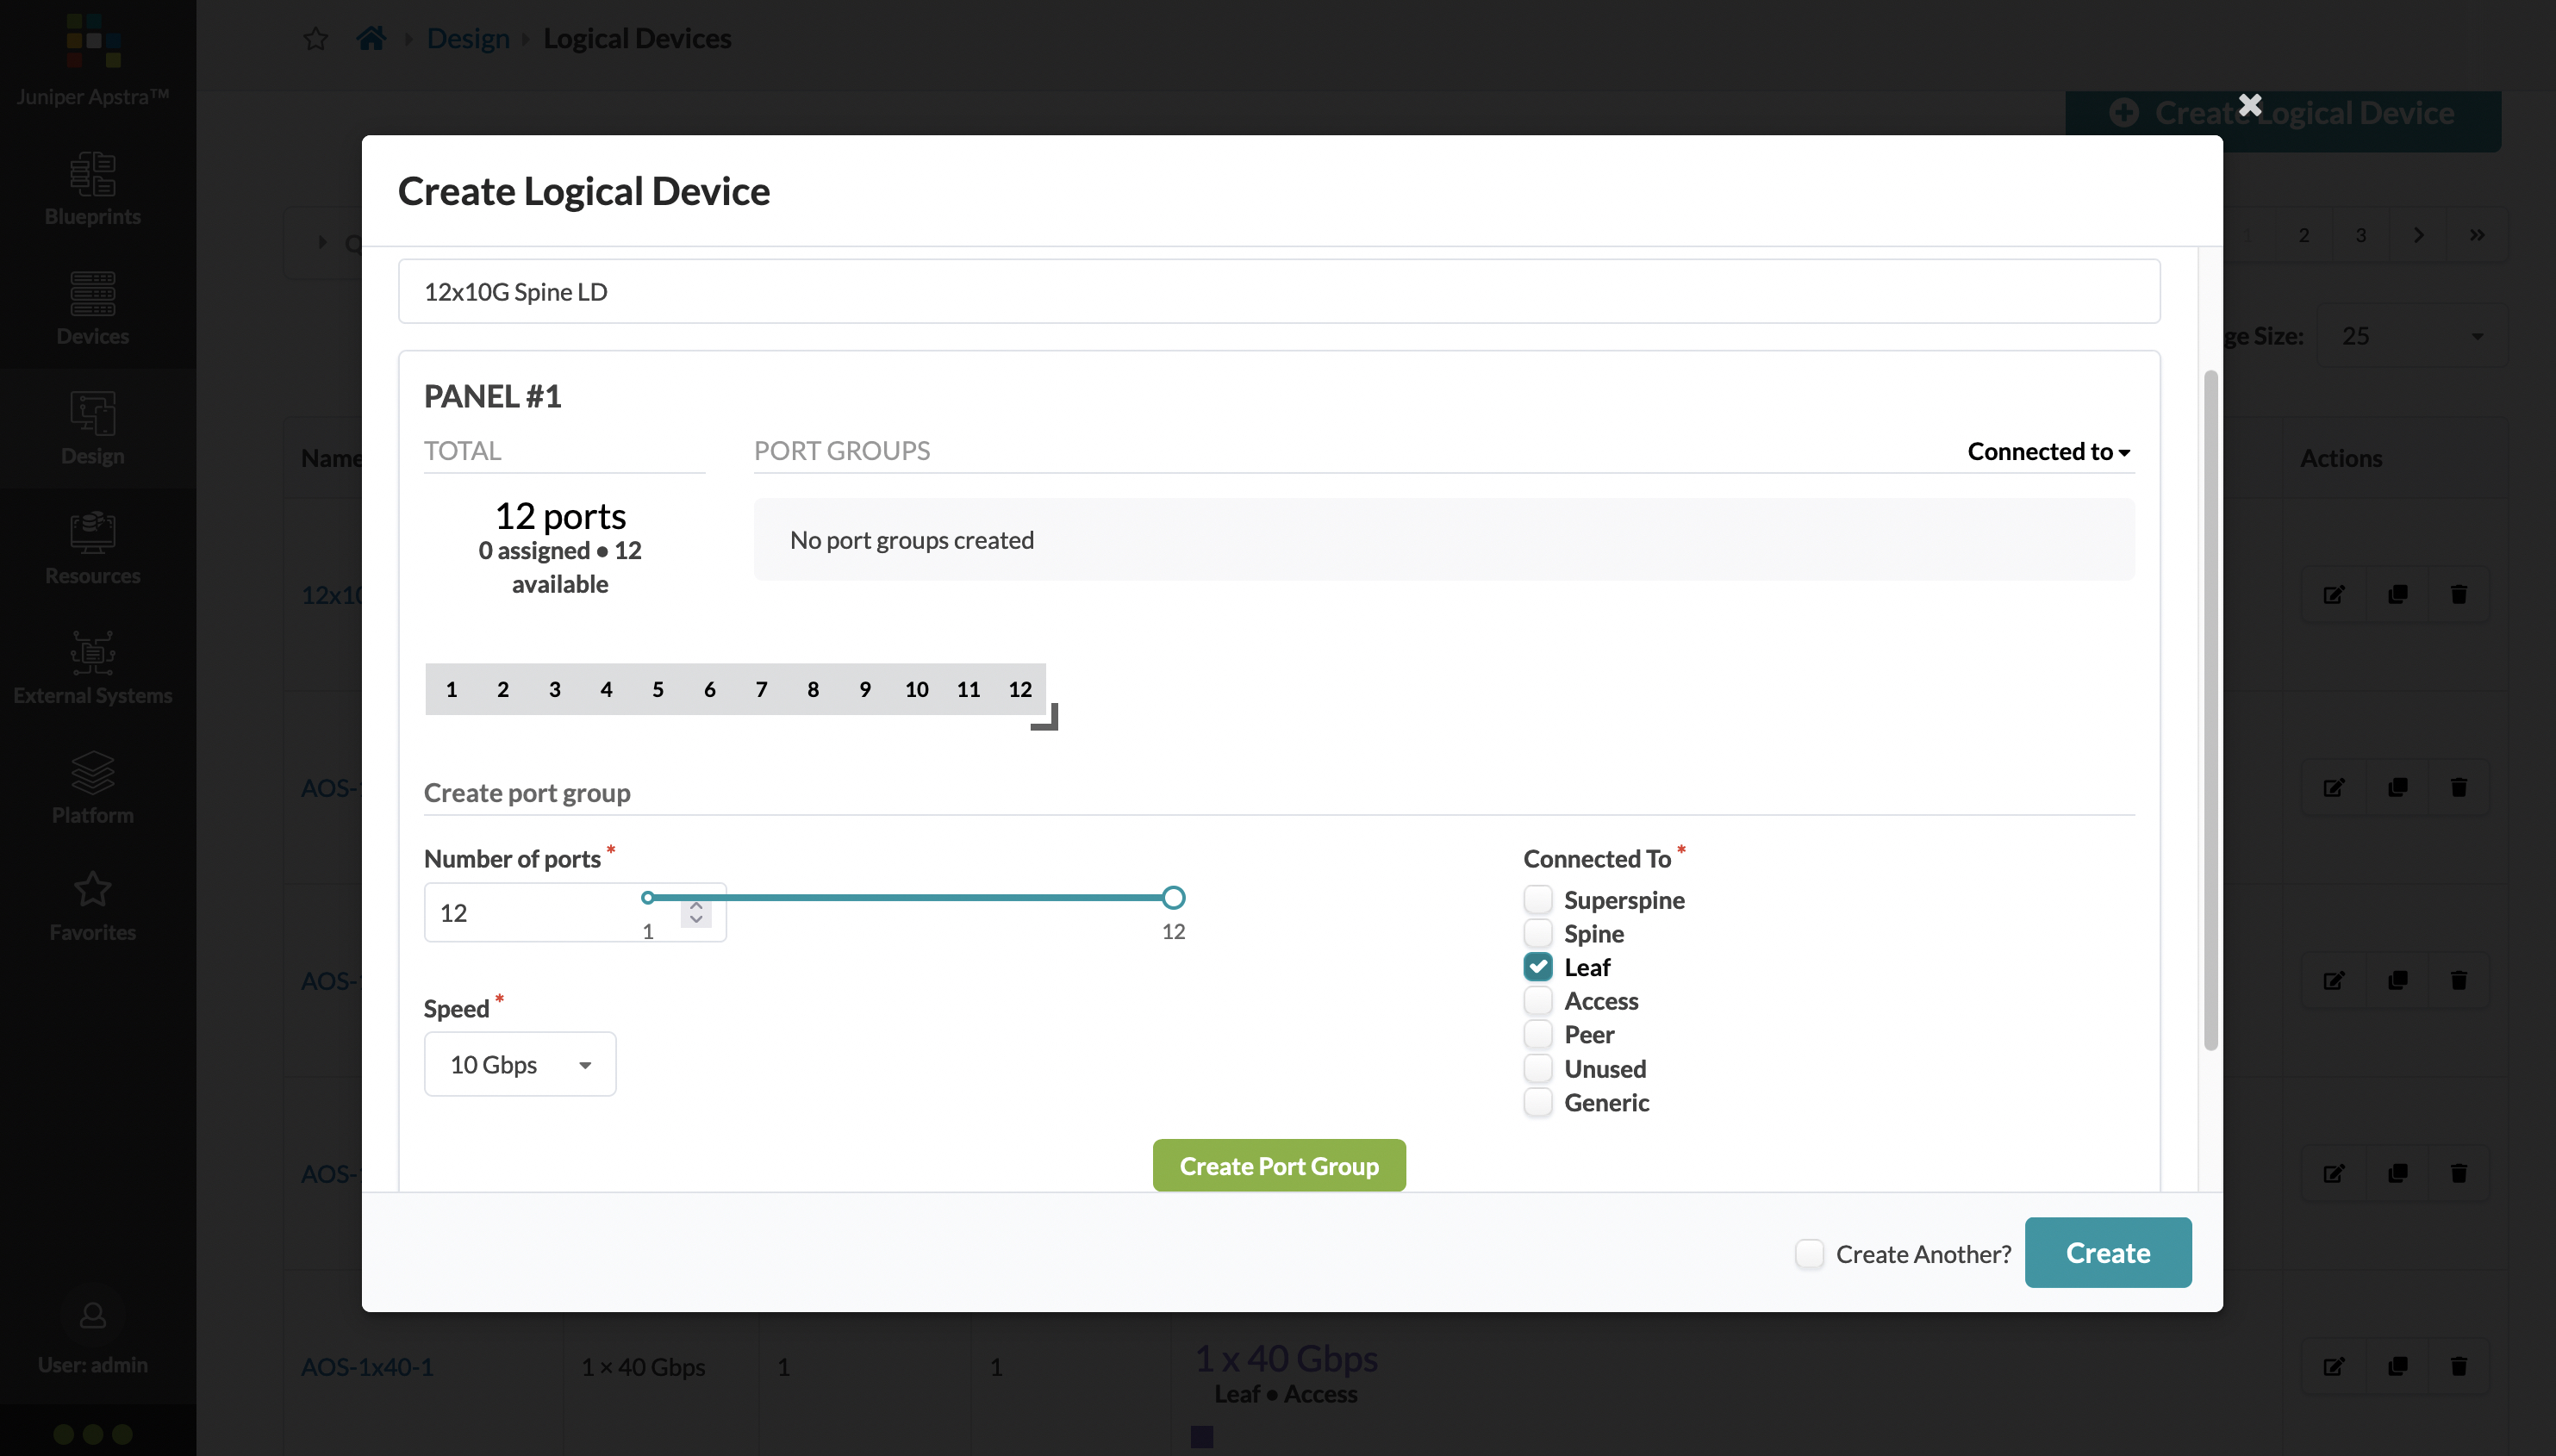This screenshot has height=1456, width=2556.
Task: Click the clone icon for AOS-1x40-1 row
Action: pos(2397,1366)
